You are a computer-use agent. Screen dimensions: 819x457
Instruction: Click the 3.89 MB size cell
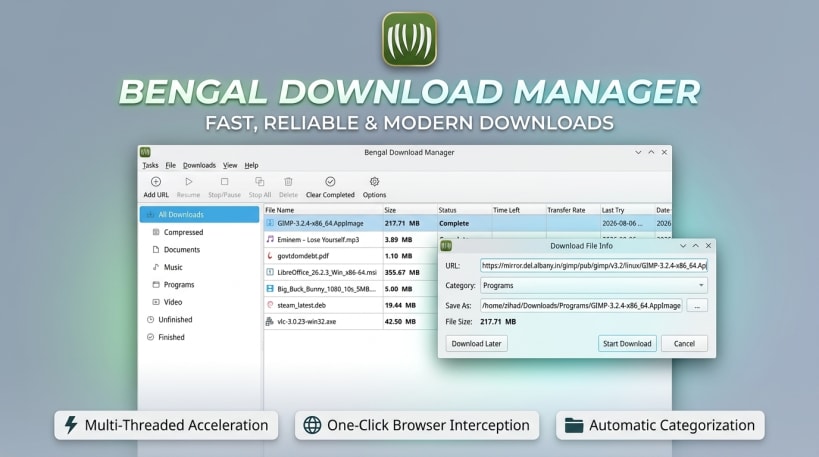[399, 239]
